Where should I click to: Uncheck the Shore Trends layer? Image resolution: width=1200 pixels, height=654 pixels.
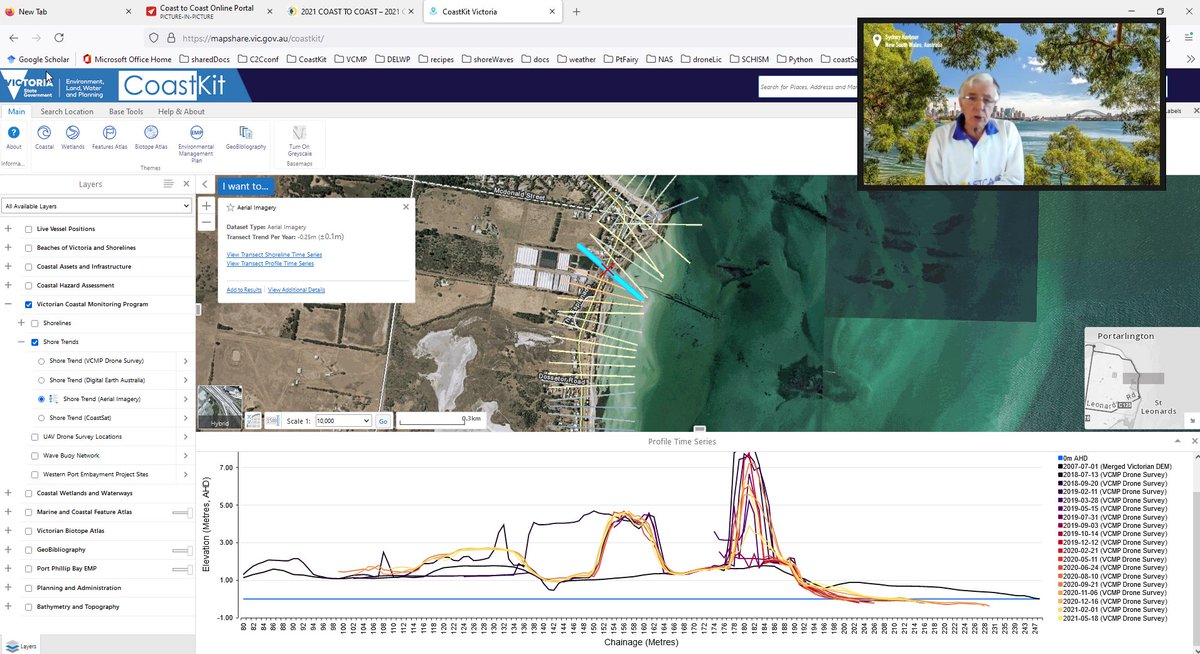click(35, 342)
